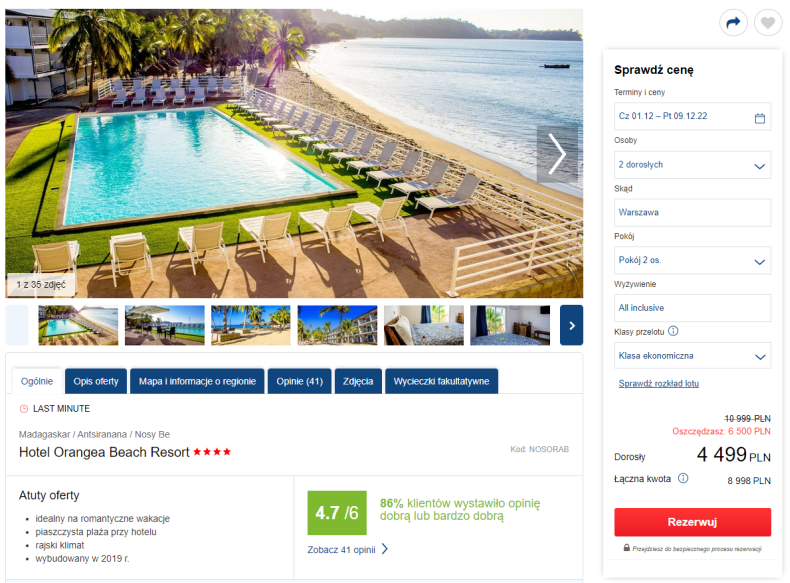Viewport: 790px width, 583px height.
Task: Select the hotel room bed thumbnail
Action: [424, 326]
